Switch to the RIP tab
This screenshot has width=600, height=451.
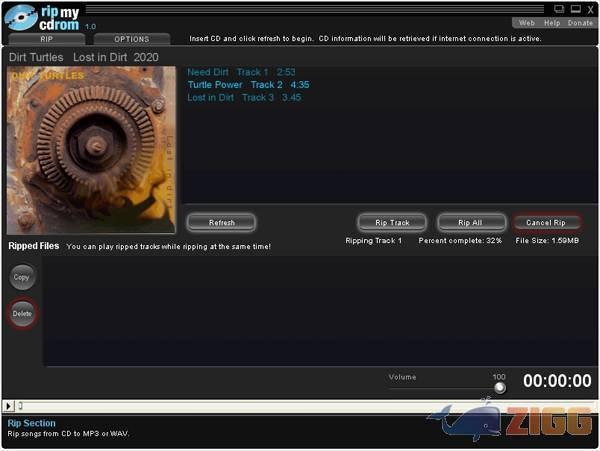click(46, 39)
